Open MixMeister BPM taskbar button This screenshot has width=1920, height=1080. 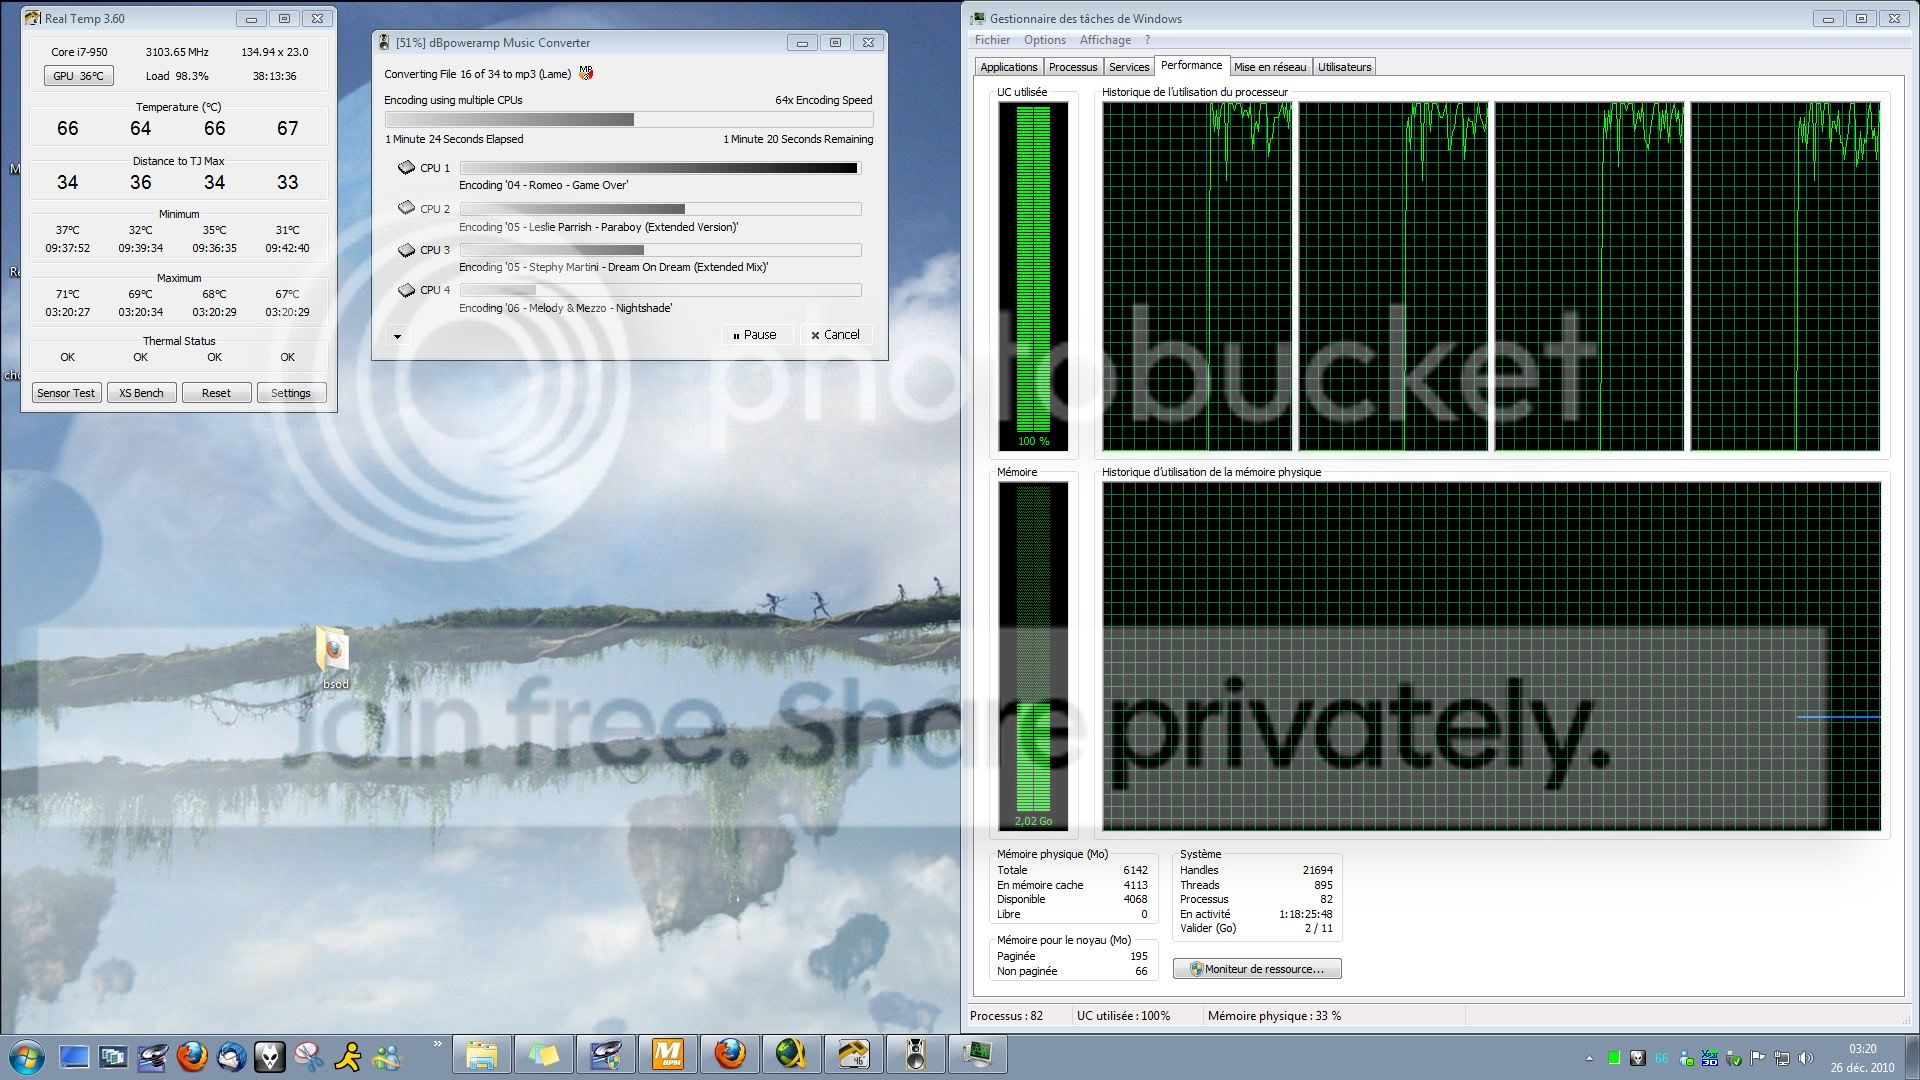pyautogui.click(x=668, y=1055)
